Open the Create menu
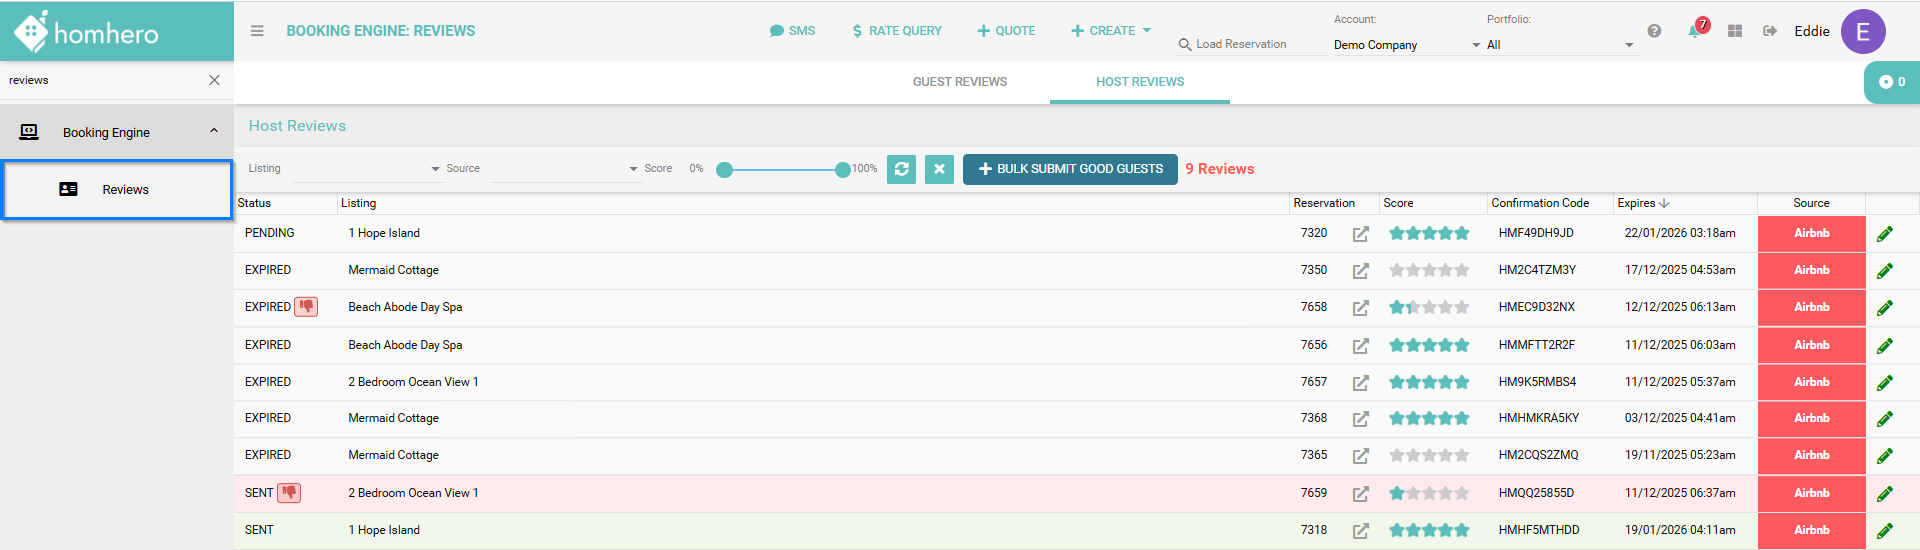The image size is (1920, 550). 1111,31
